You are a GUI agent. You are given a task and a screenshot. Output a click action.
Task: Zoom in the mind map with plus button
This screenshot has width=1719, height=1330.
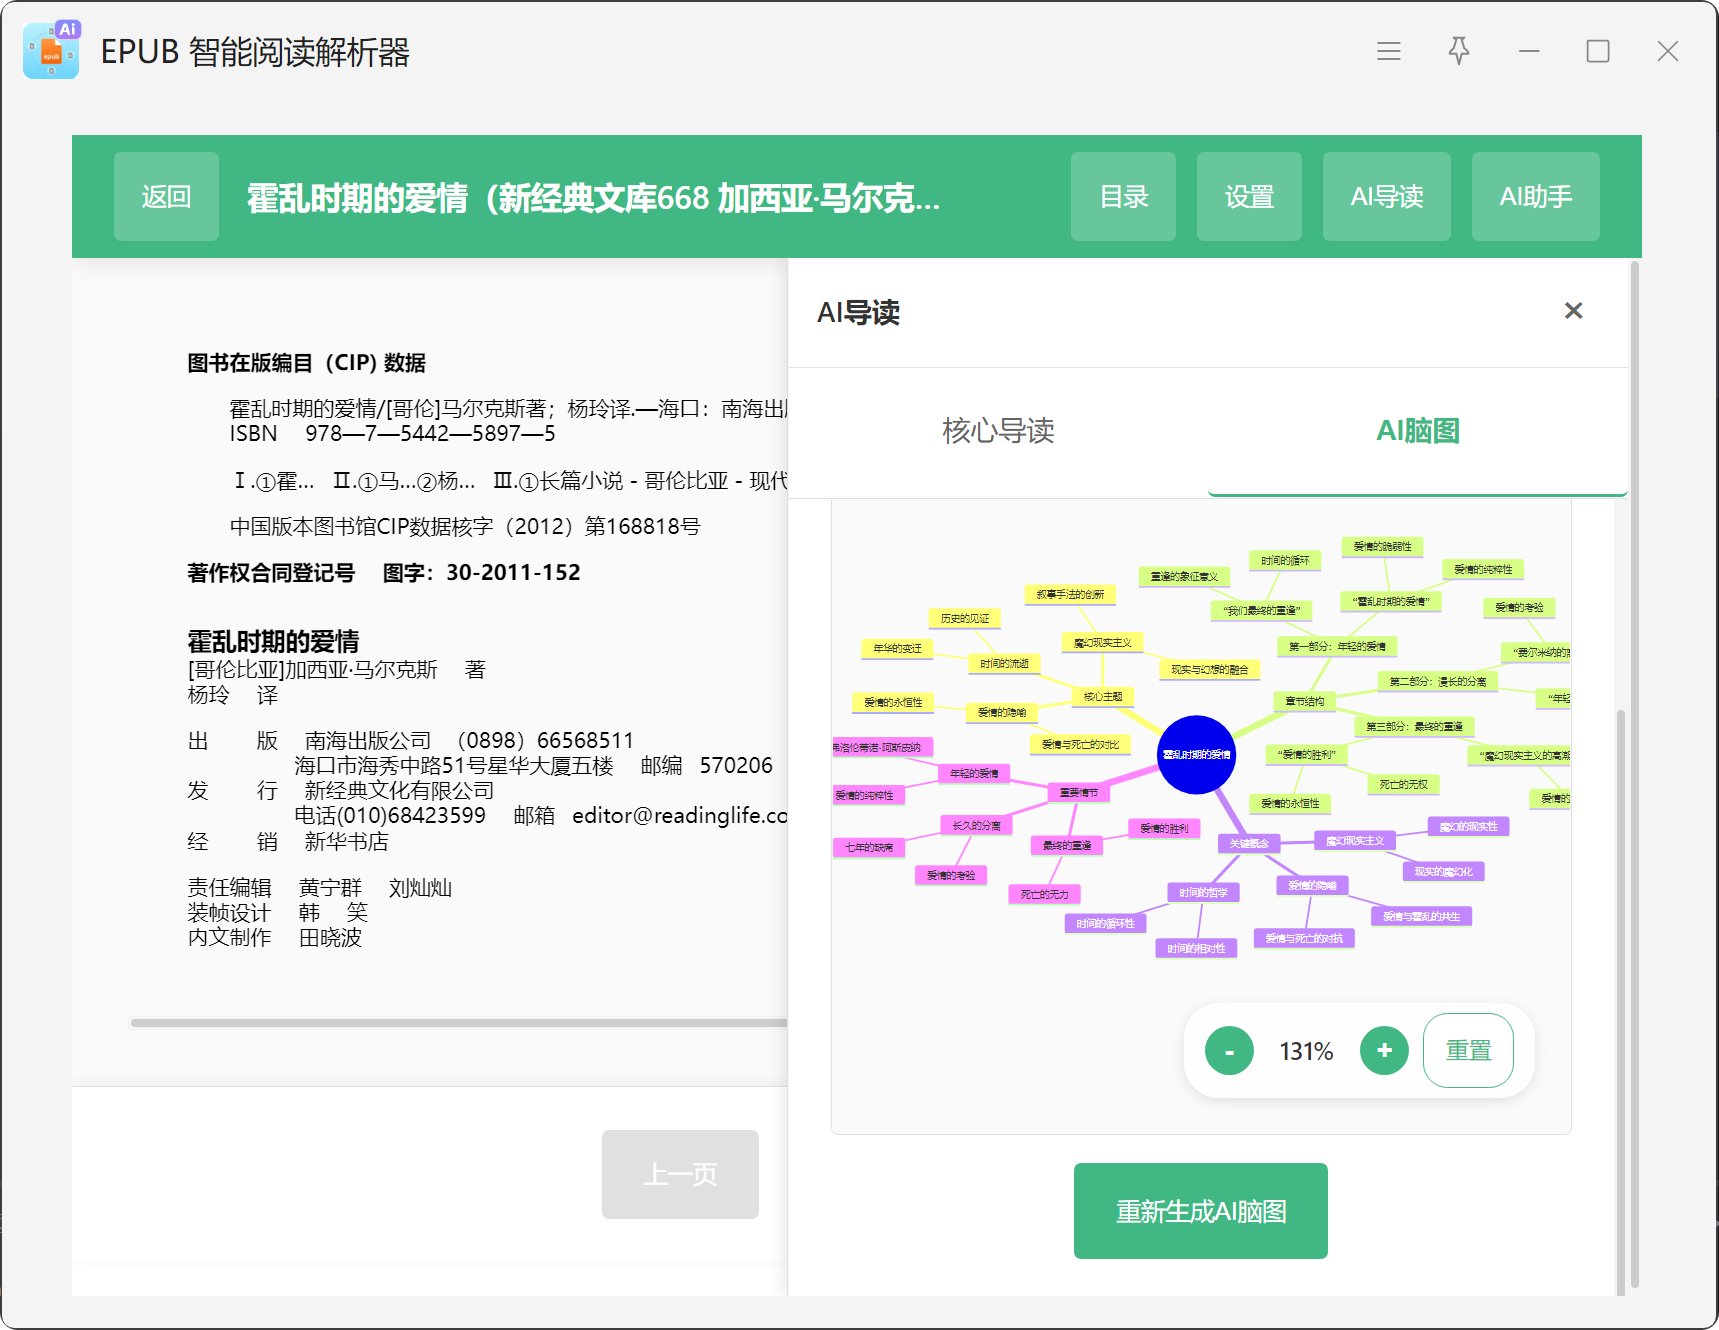pyautogui.click(x=1384, y=1051)
